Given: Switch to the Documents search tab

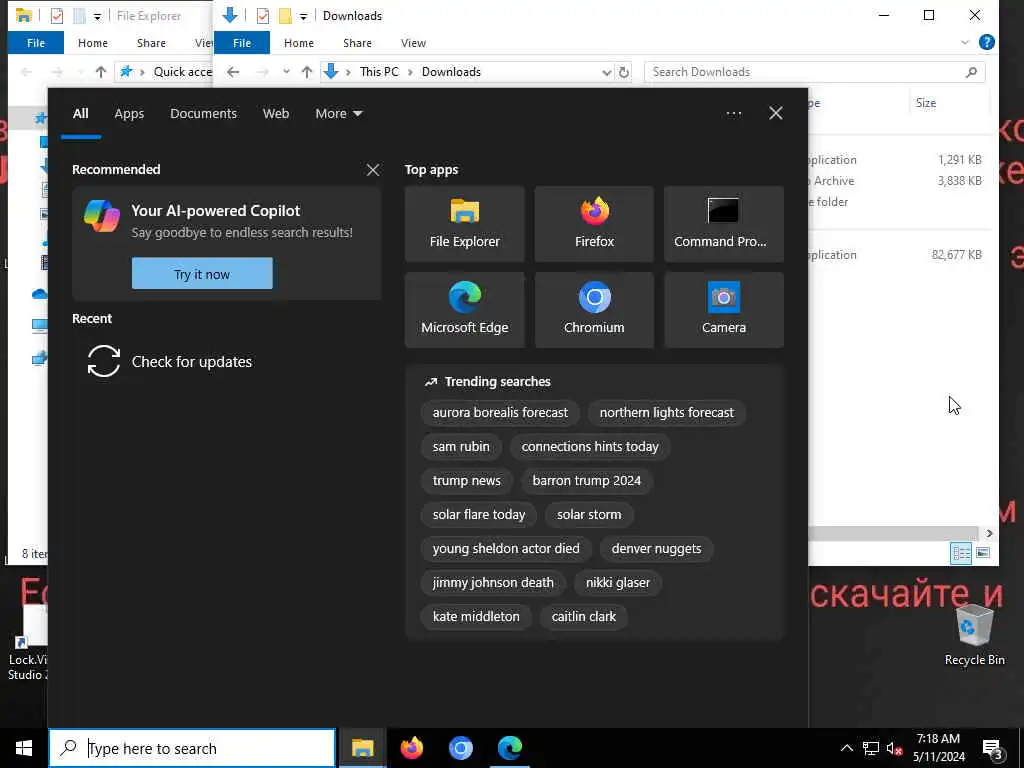Looking at the screenshot, I should 203,114.
